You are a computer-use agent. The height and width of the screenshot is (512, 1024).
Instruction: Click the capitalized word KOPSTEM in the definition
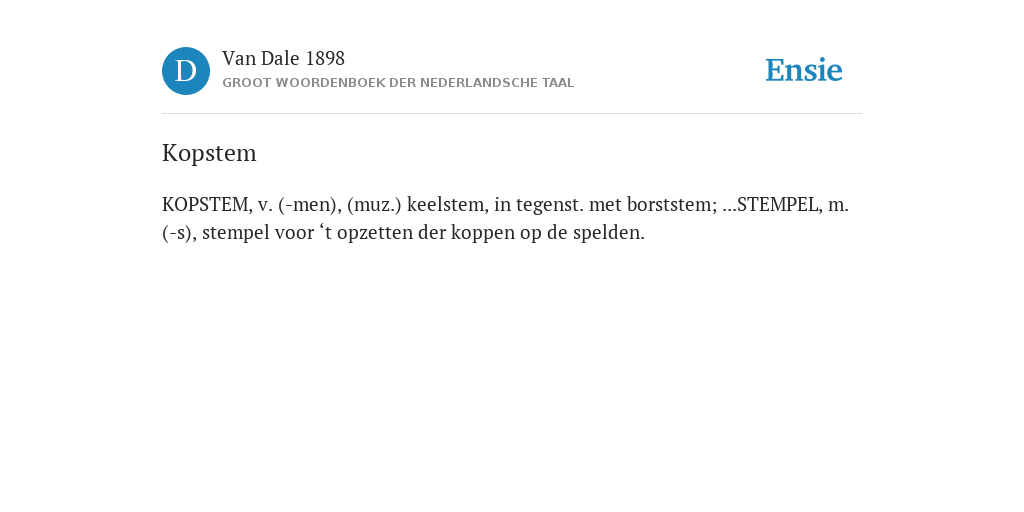(x=206, y=204)
